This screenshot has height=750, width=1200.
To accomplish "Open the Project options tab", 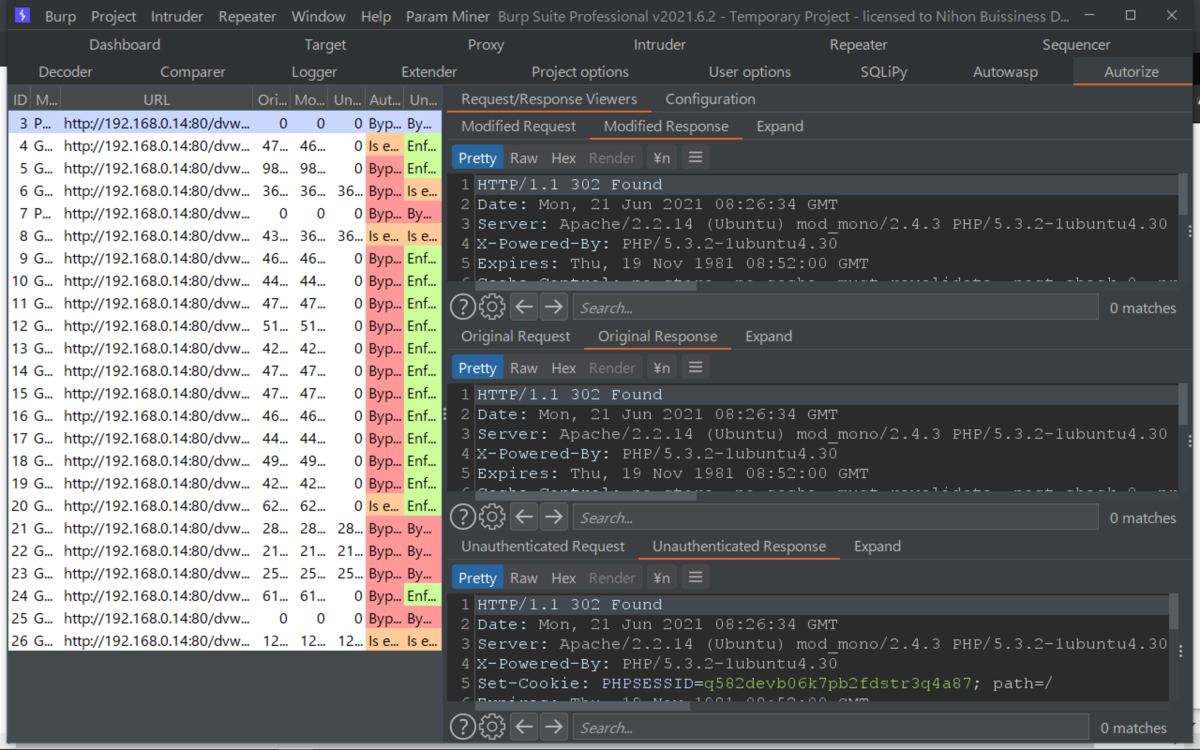I will tap(580, 72).
